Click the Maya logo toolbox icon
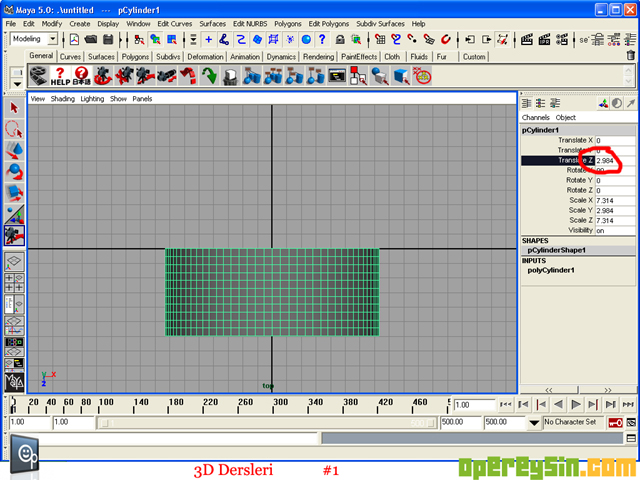This screenshot has width=640, height=480. (14, 382)
